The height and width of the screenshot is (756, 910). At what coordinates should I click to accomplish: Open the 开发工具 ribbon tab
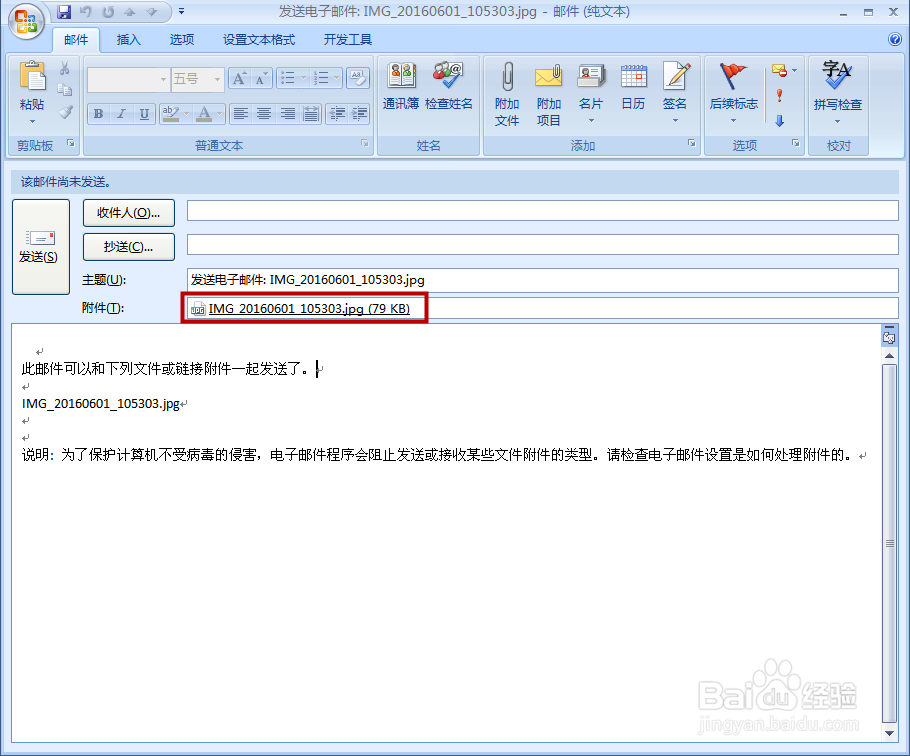pyautogui.click(x=348, y=39)
